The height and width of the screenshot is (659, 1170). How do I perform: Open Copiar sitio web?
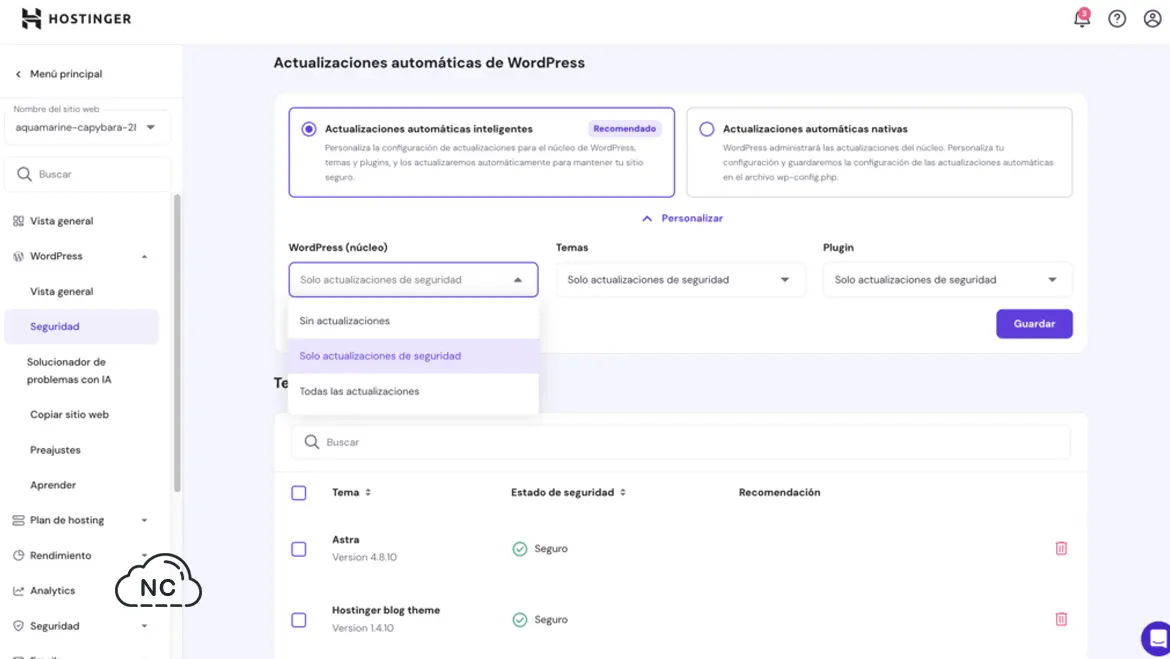69,415
